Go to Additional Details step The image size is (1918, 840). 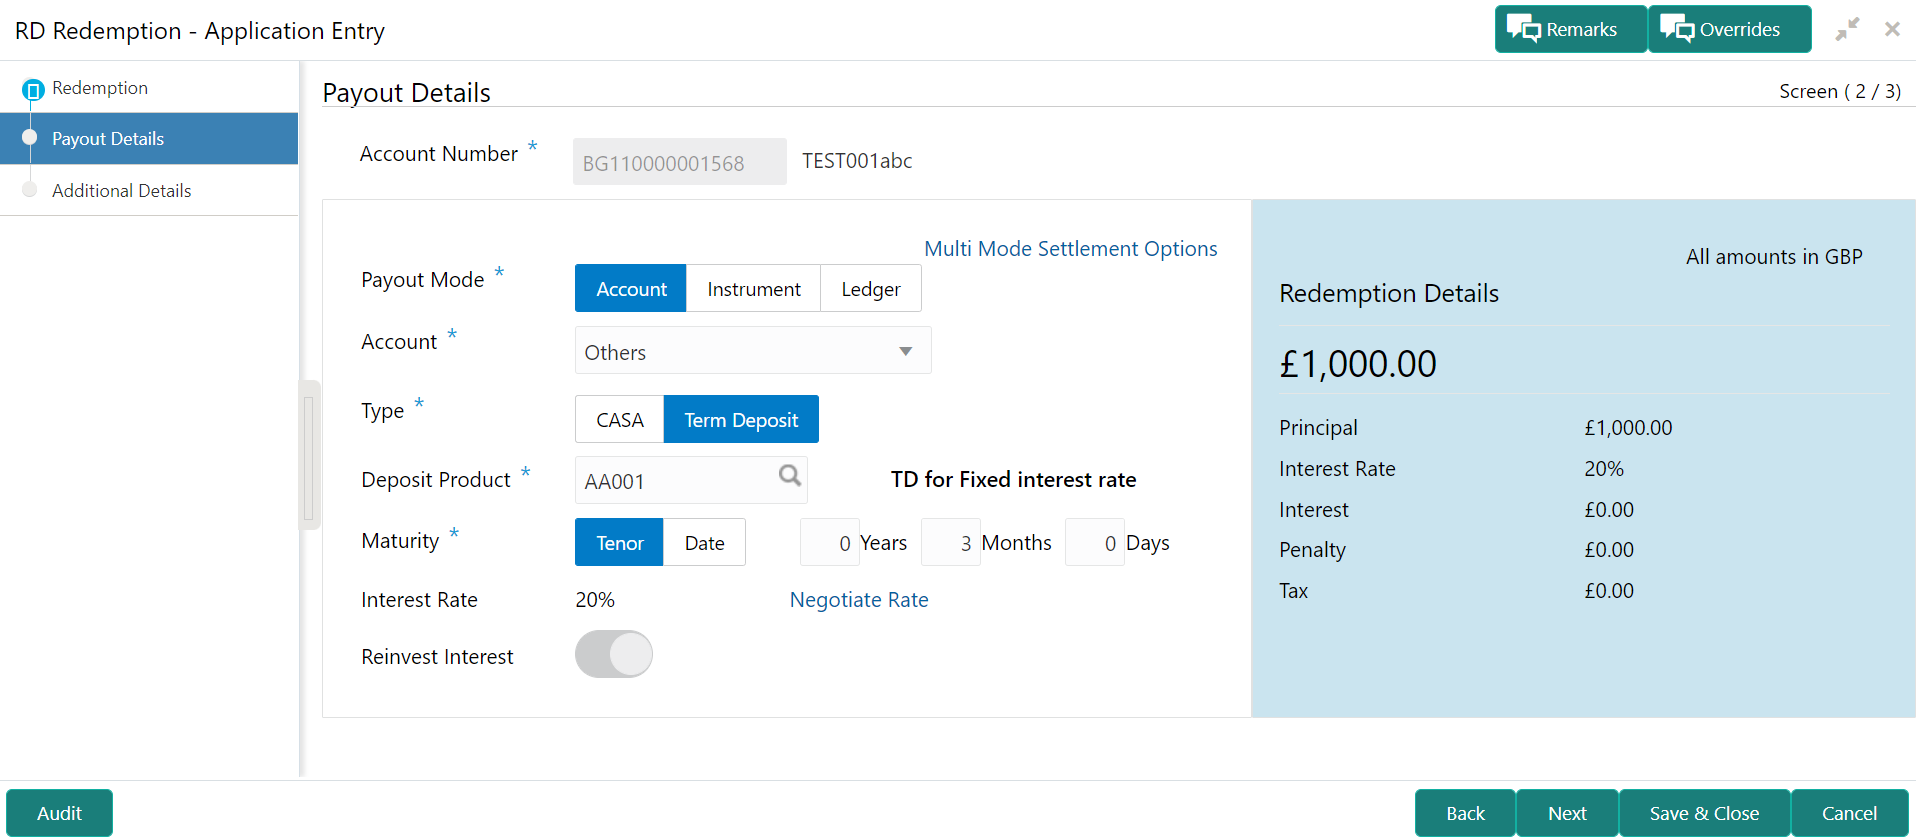[x=121, y=191]
